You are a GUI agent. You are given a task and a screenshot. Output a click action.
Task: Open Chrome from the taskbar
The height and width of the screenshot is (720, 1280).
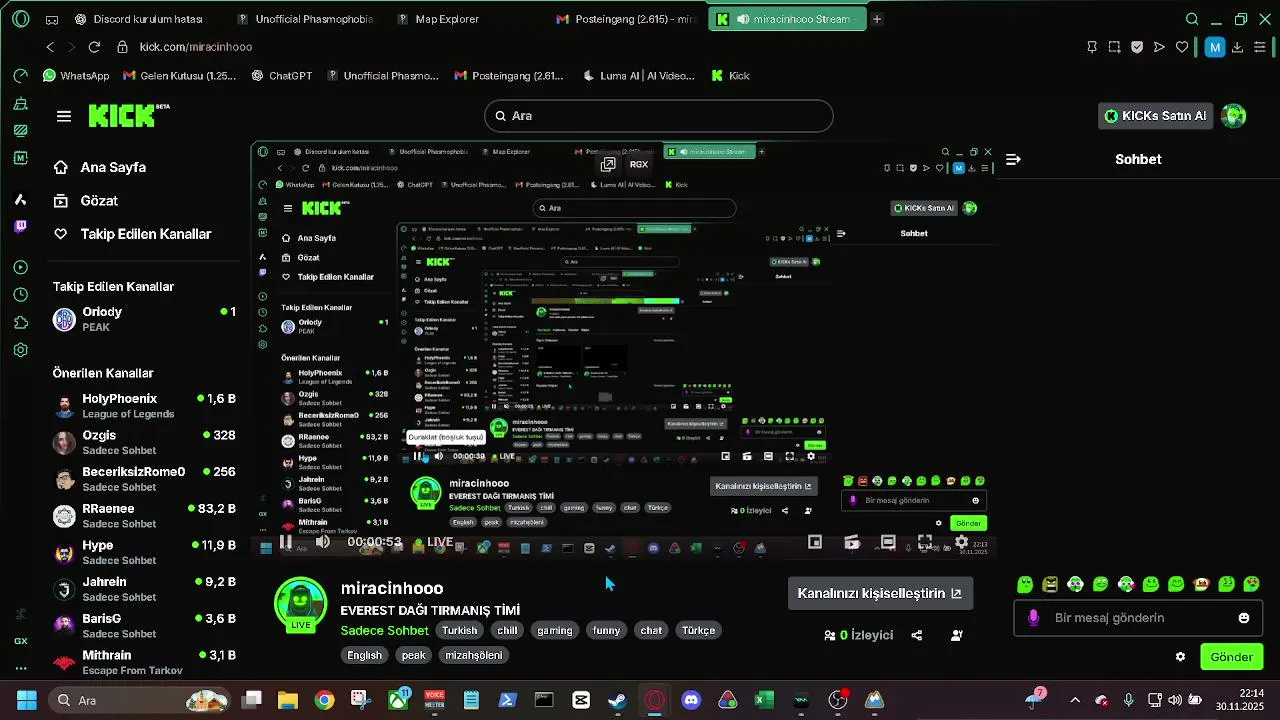pos(324,700)
